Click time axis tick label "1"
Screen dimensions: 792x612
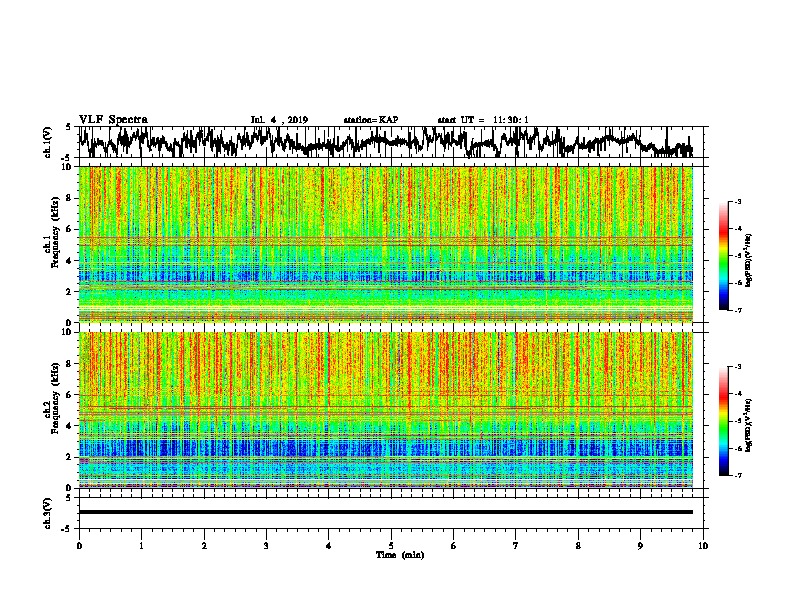[x=141, y=546]
